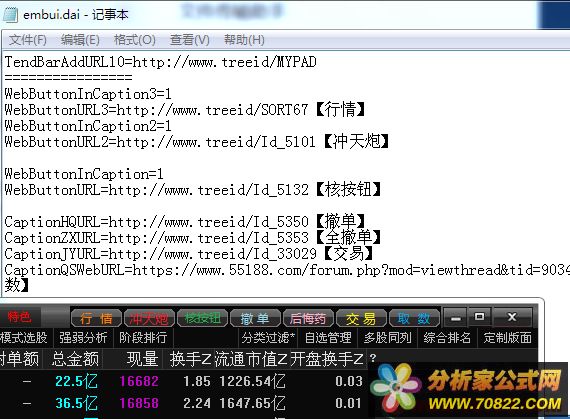The height and width of the screenshot is (419, 570).
Task: Click the 行情 caption button
Action: [x=96, y=318]
